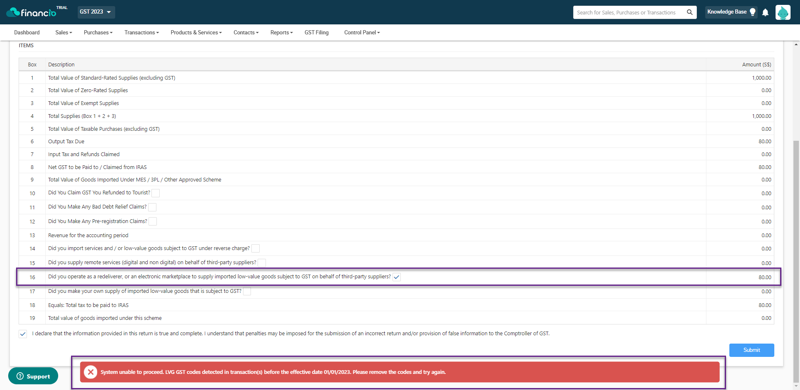Tick the Pre-registration Claims checkbox
Image resolution: width=800 pixels, height=390 pixels.
point(152,221)
